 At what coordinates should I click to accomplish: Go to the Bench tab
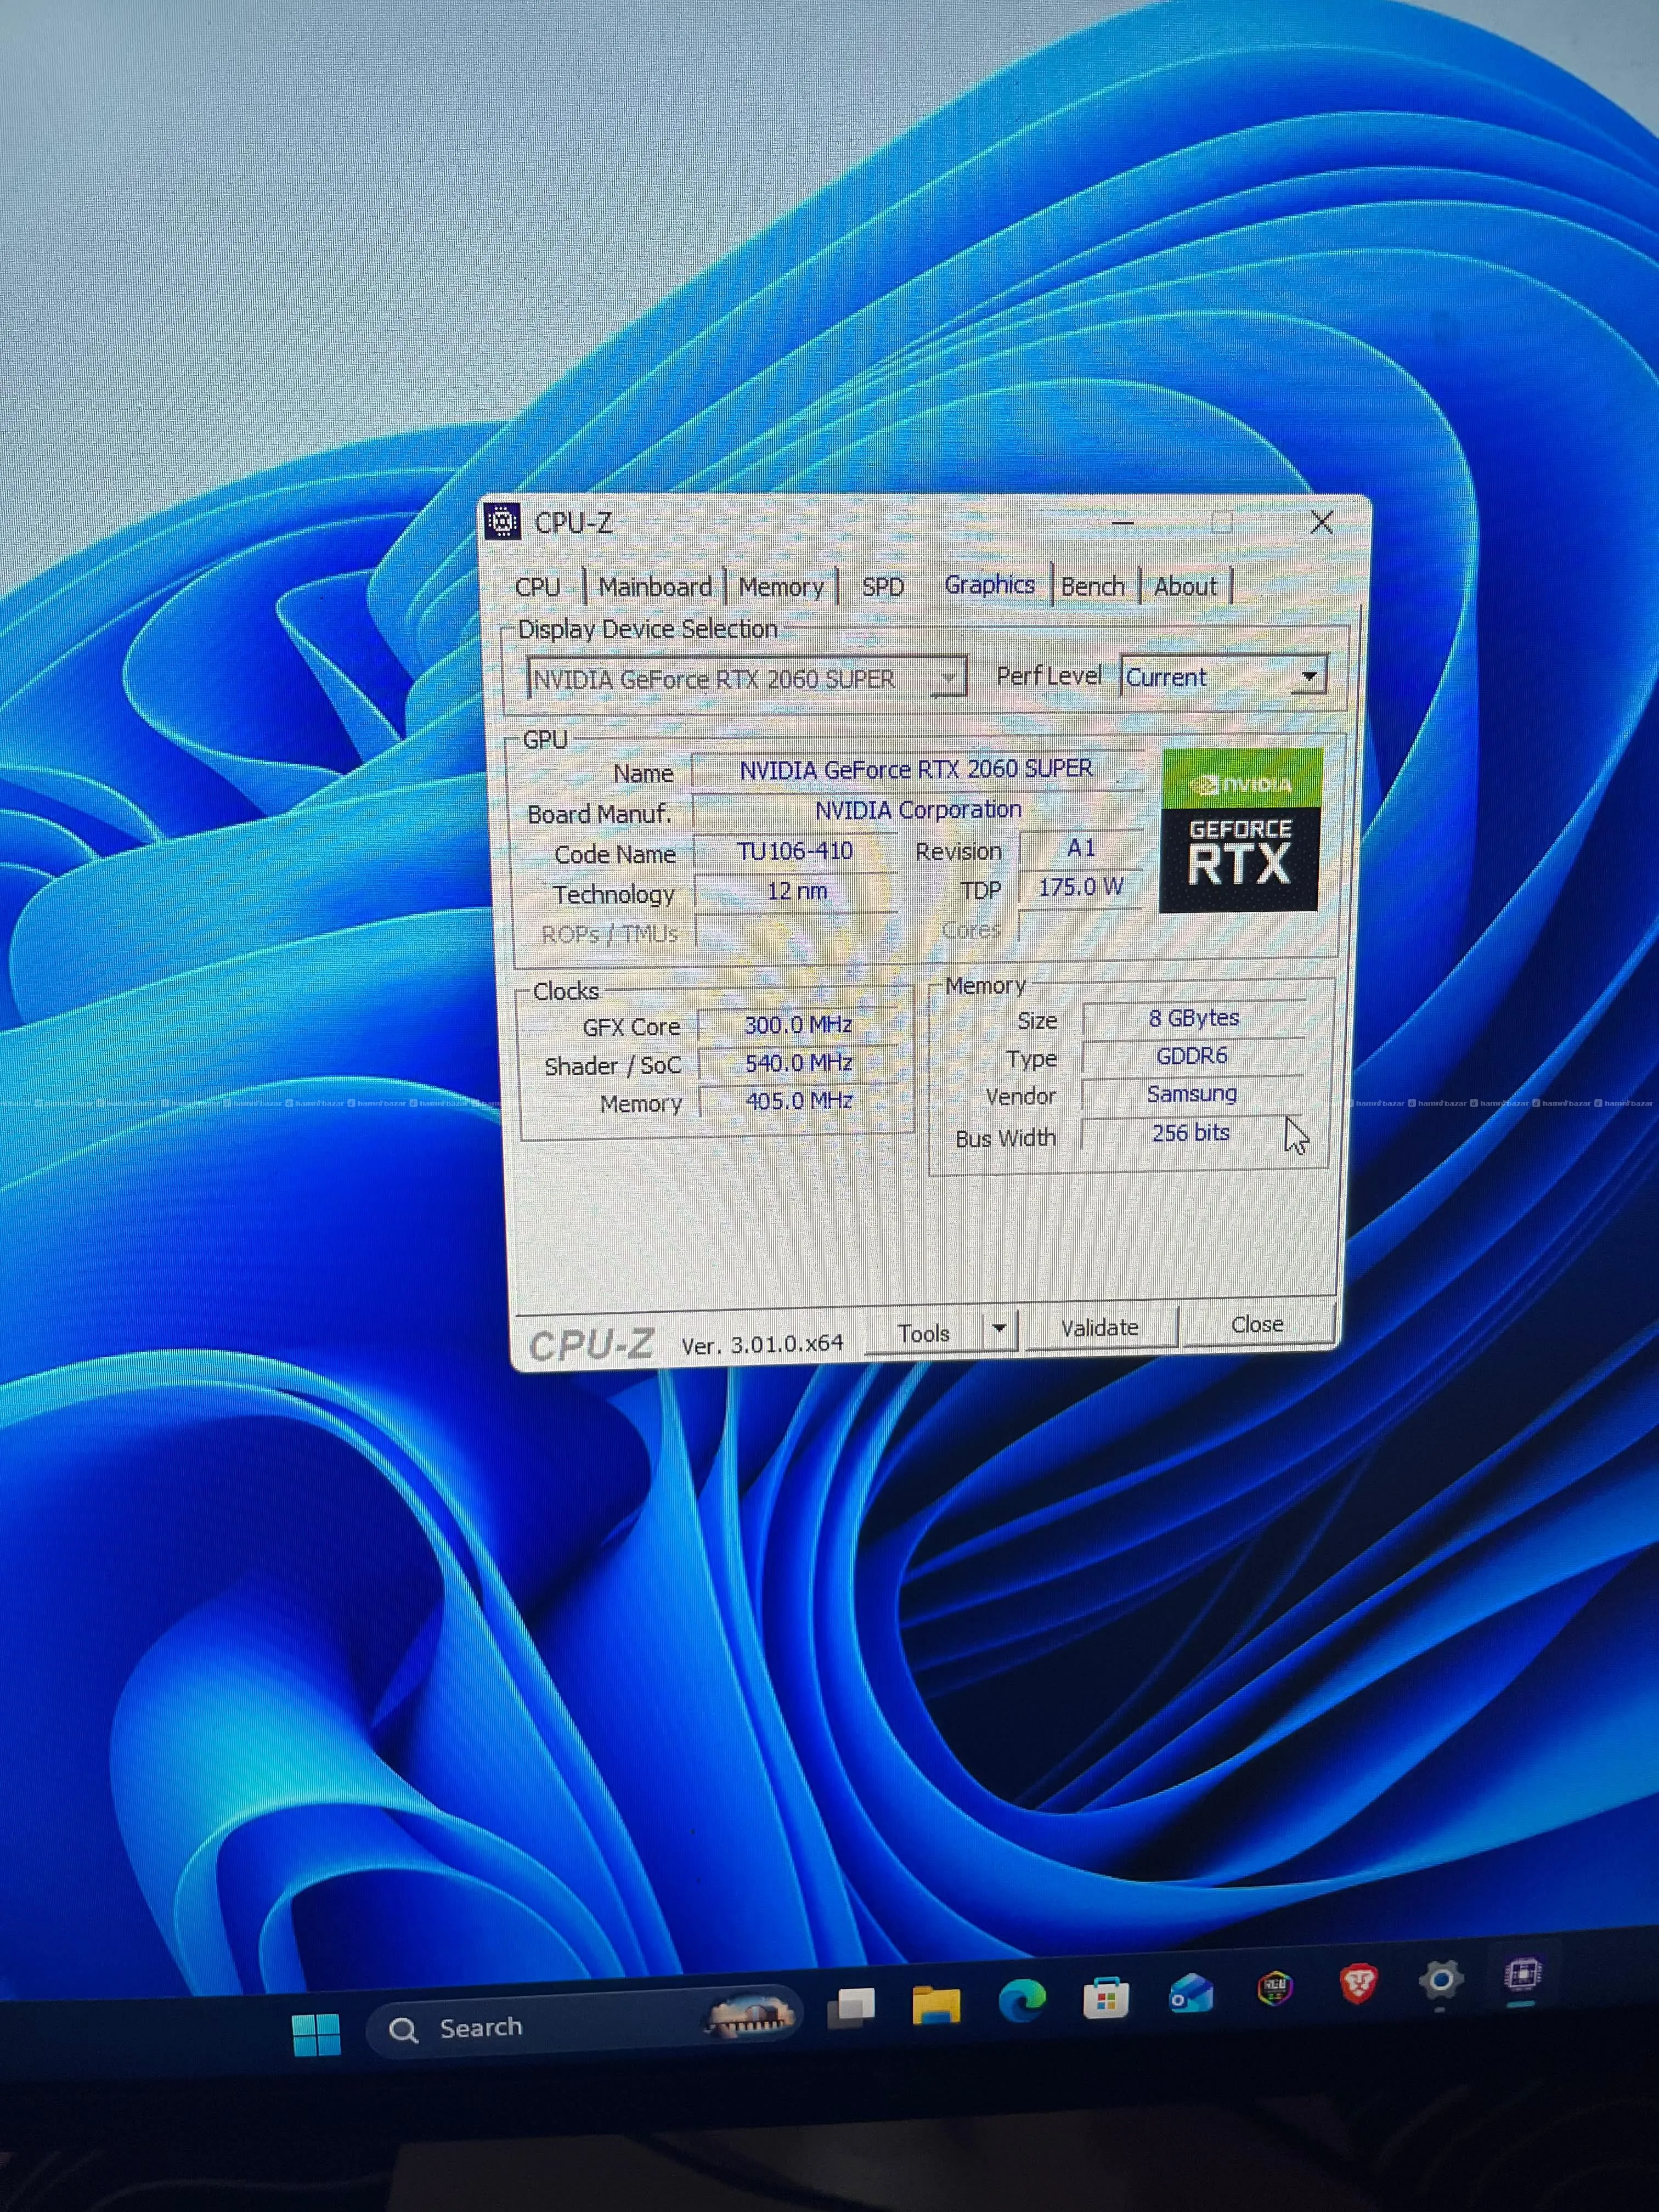[x=1093, y=586]
